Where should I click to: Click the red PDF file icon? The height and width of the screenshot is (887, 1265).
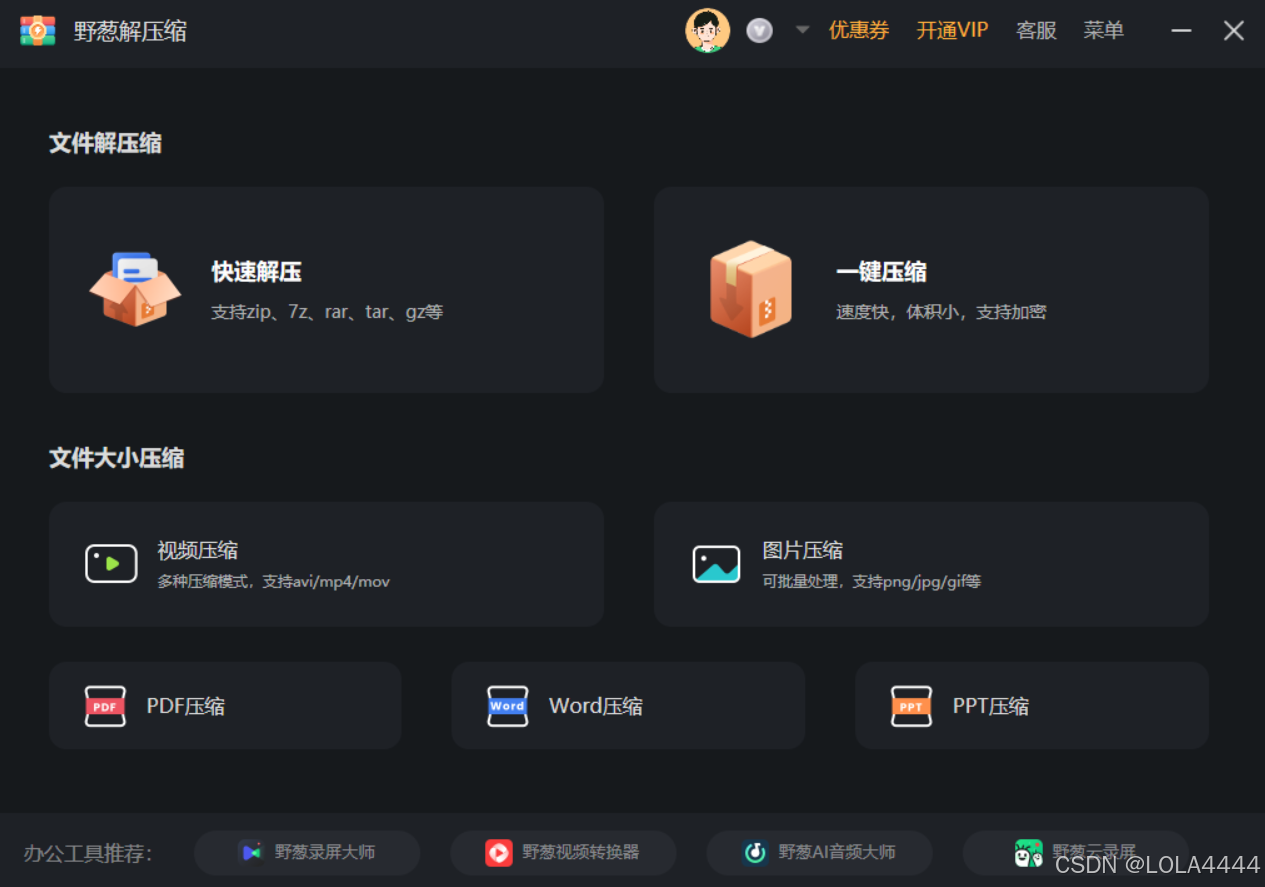click(x=105, y=706)
